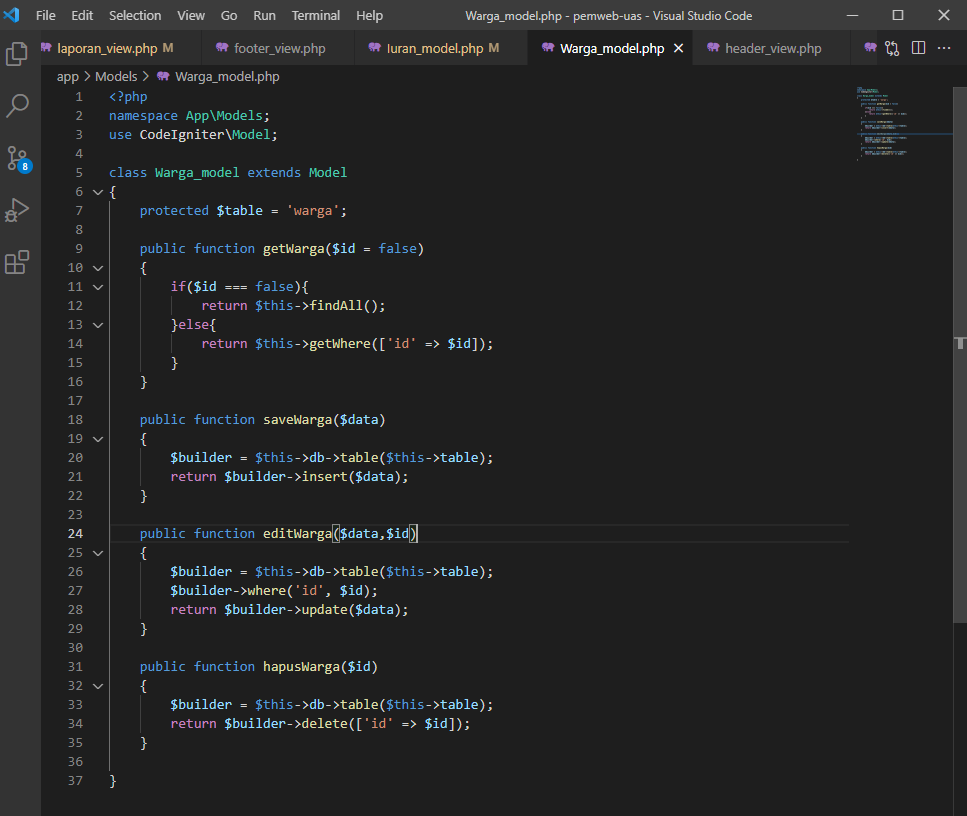Click the PHP elephant icon on Warga_model.php tab
Image resolution: width=967 pixels, height=816 pixels.
tap(549, 47)
